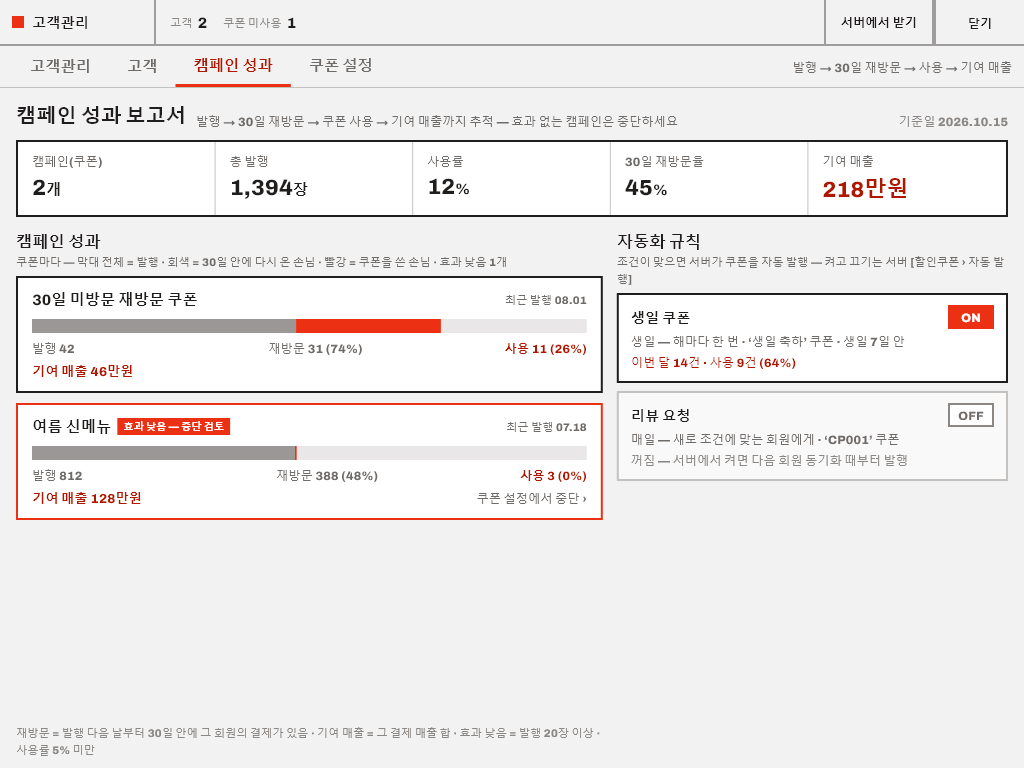
Task: Open the 고객관리 tab
Action: tap(60, 65)
